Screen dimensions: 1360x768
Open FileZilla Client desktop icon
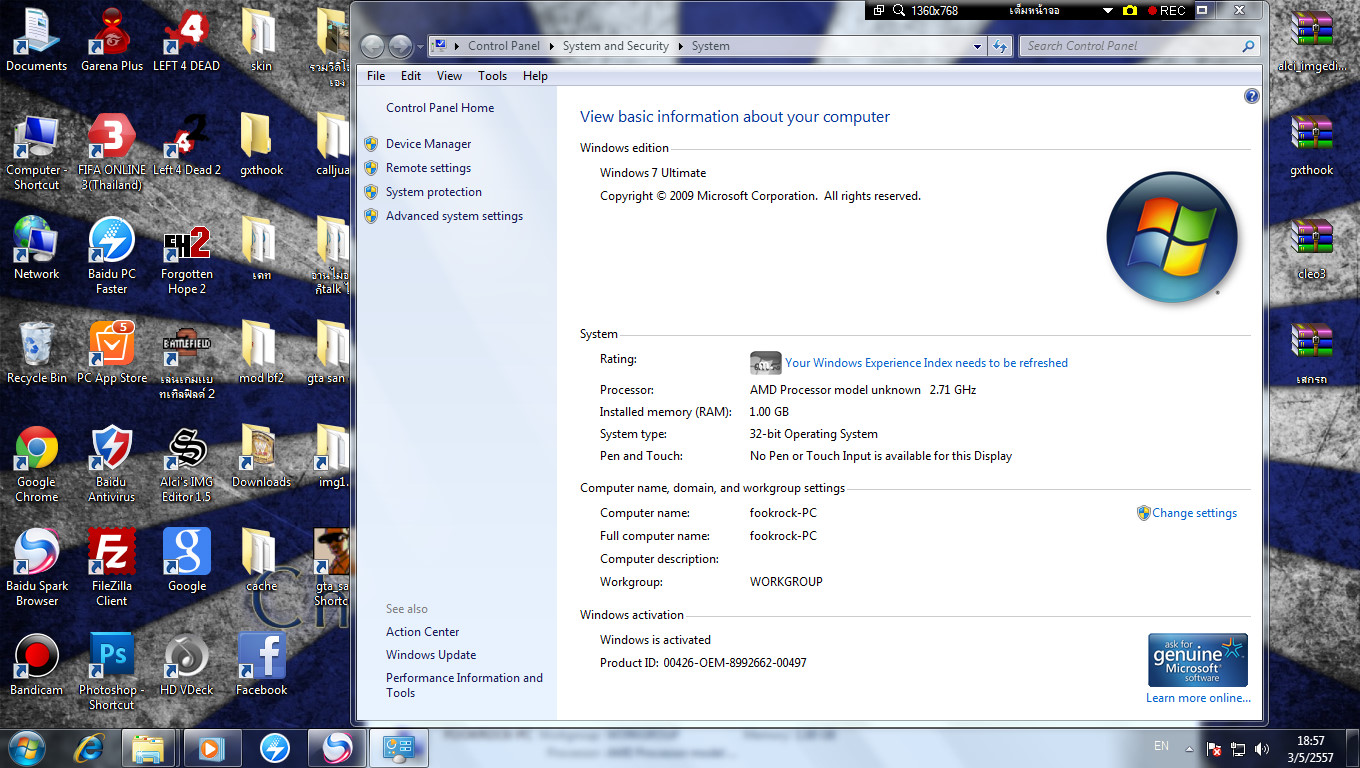111,553
